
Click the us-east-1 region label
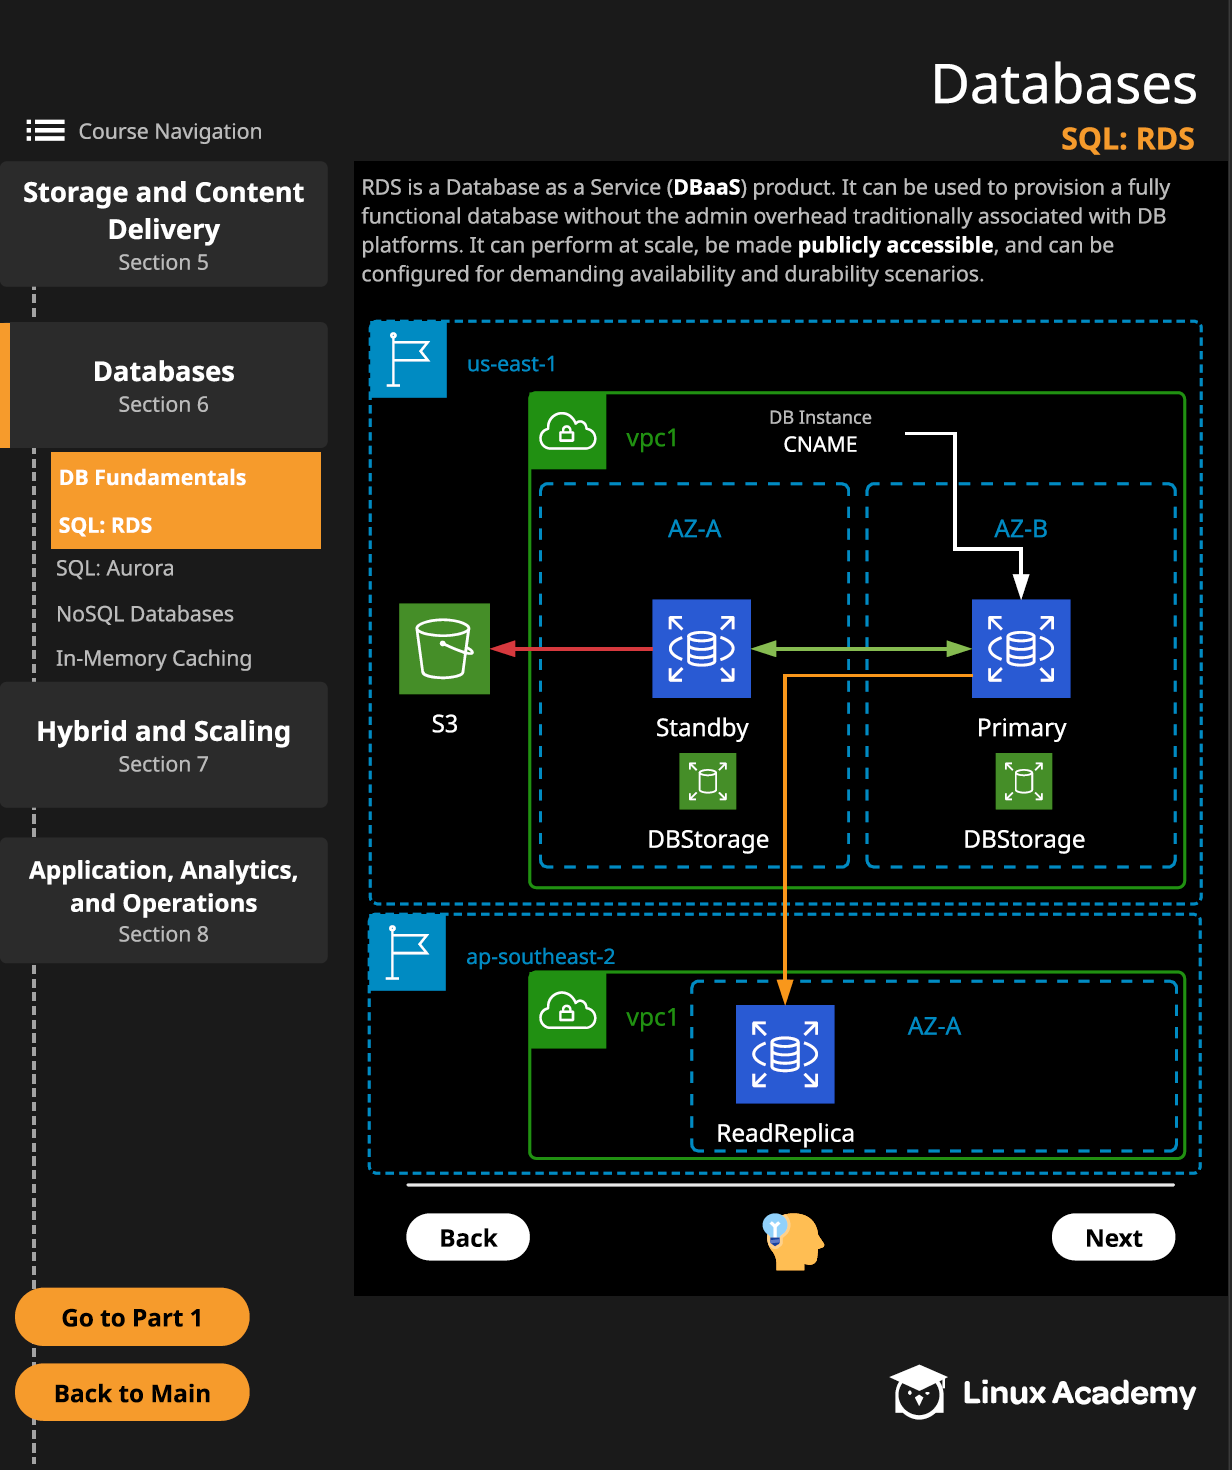tap(511, 364)
